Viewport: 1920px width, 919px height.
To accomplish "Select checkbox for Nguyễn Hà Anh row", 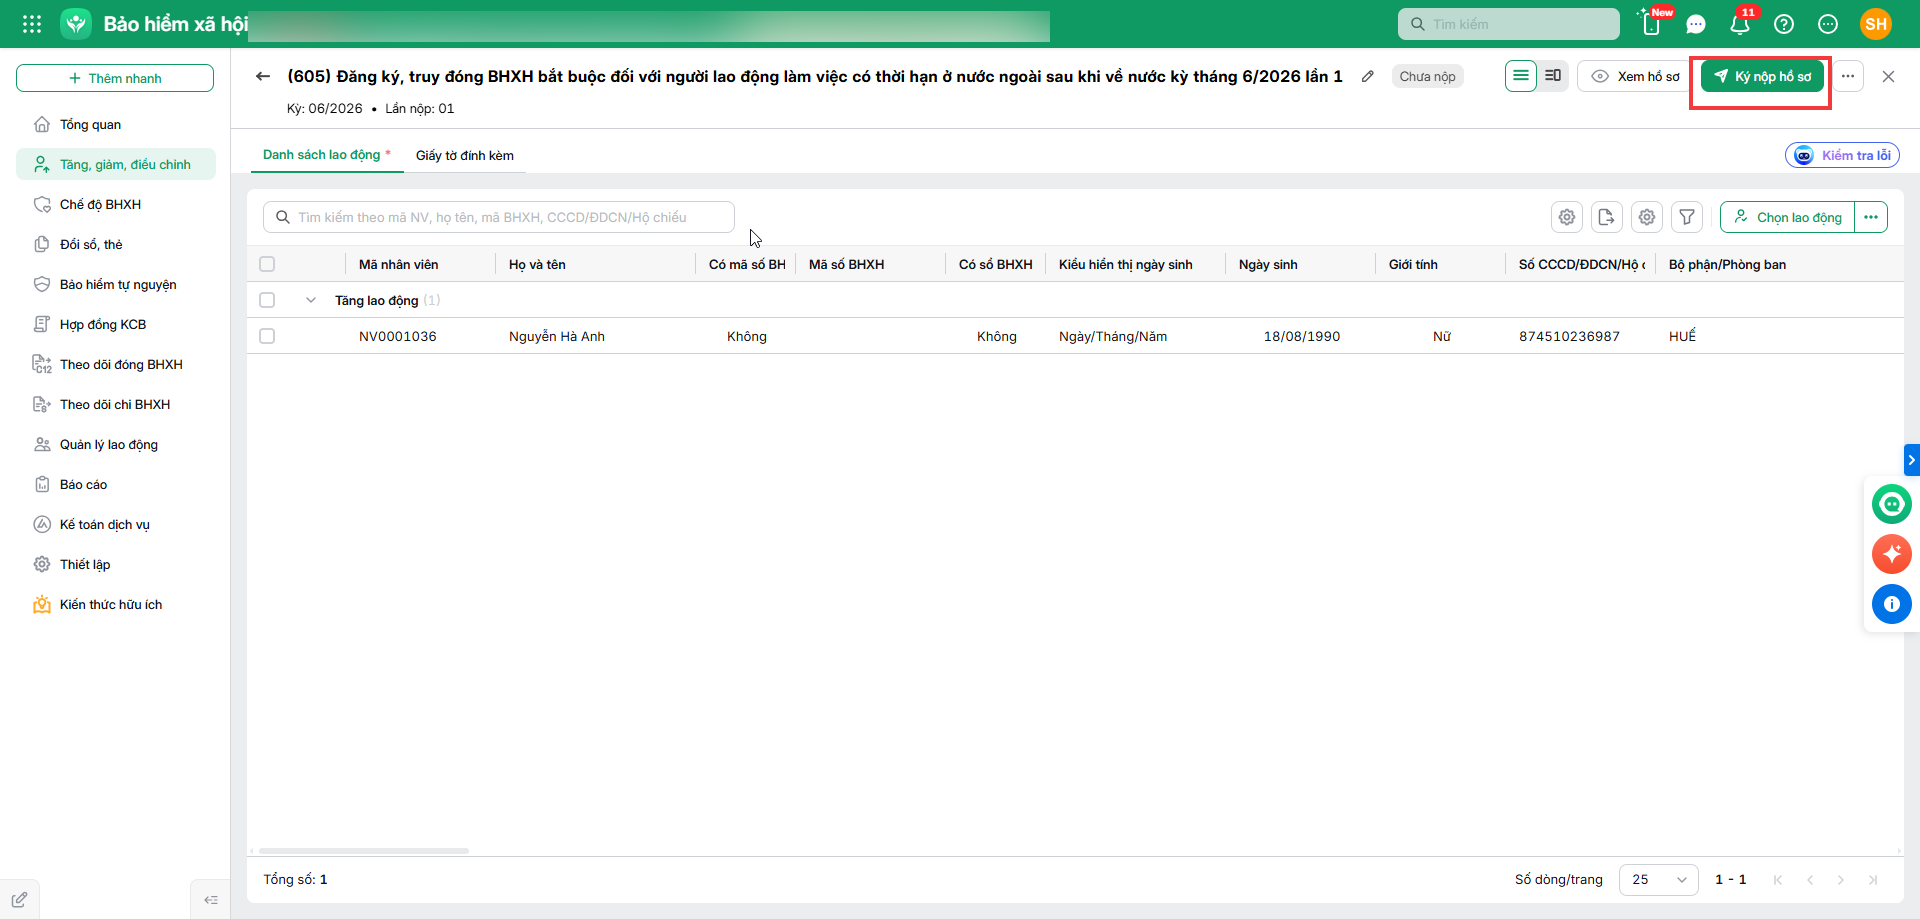I will pyautogui.click(x=267, y=336).
